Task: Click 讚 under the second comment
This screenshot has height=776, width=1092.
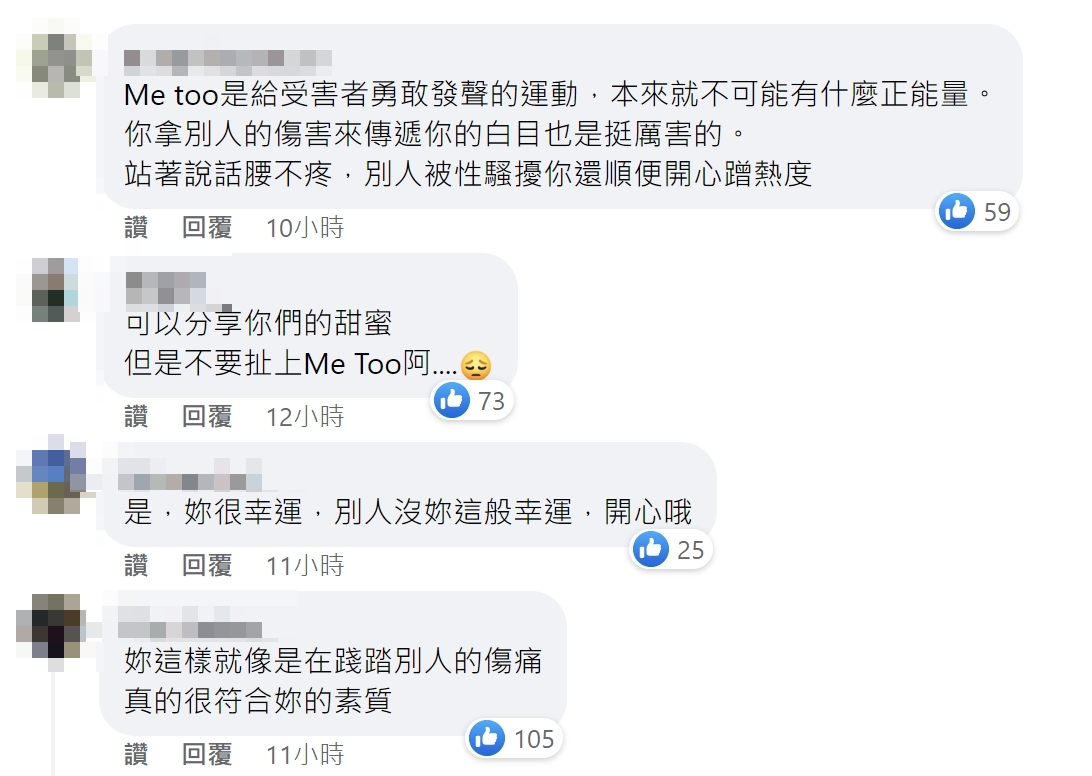Action: [x=135, y=417]
